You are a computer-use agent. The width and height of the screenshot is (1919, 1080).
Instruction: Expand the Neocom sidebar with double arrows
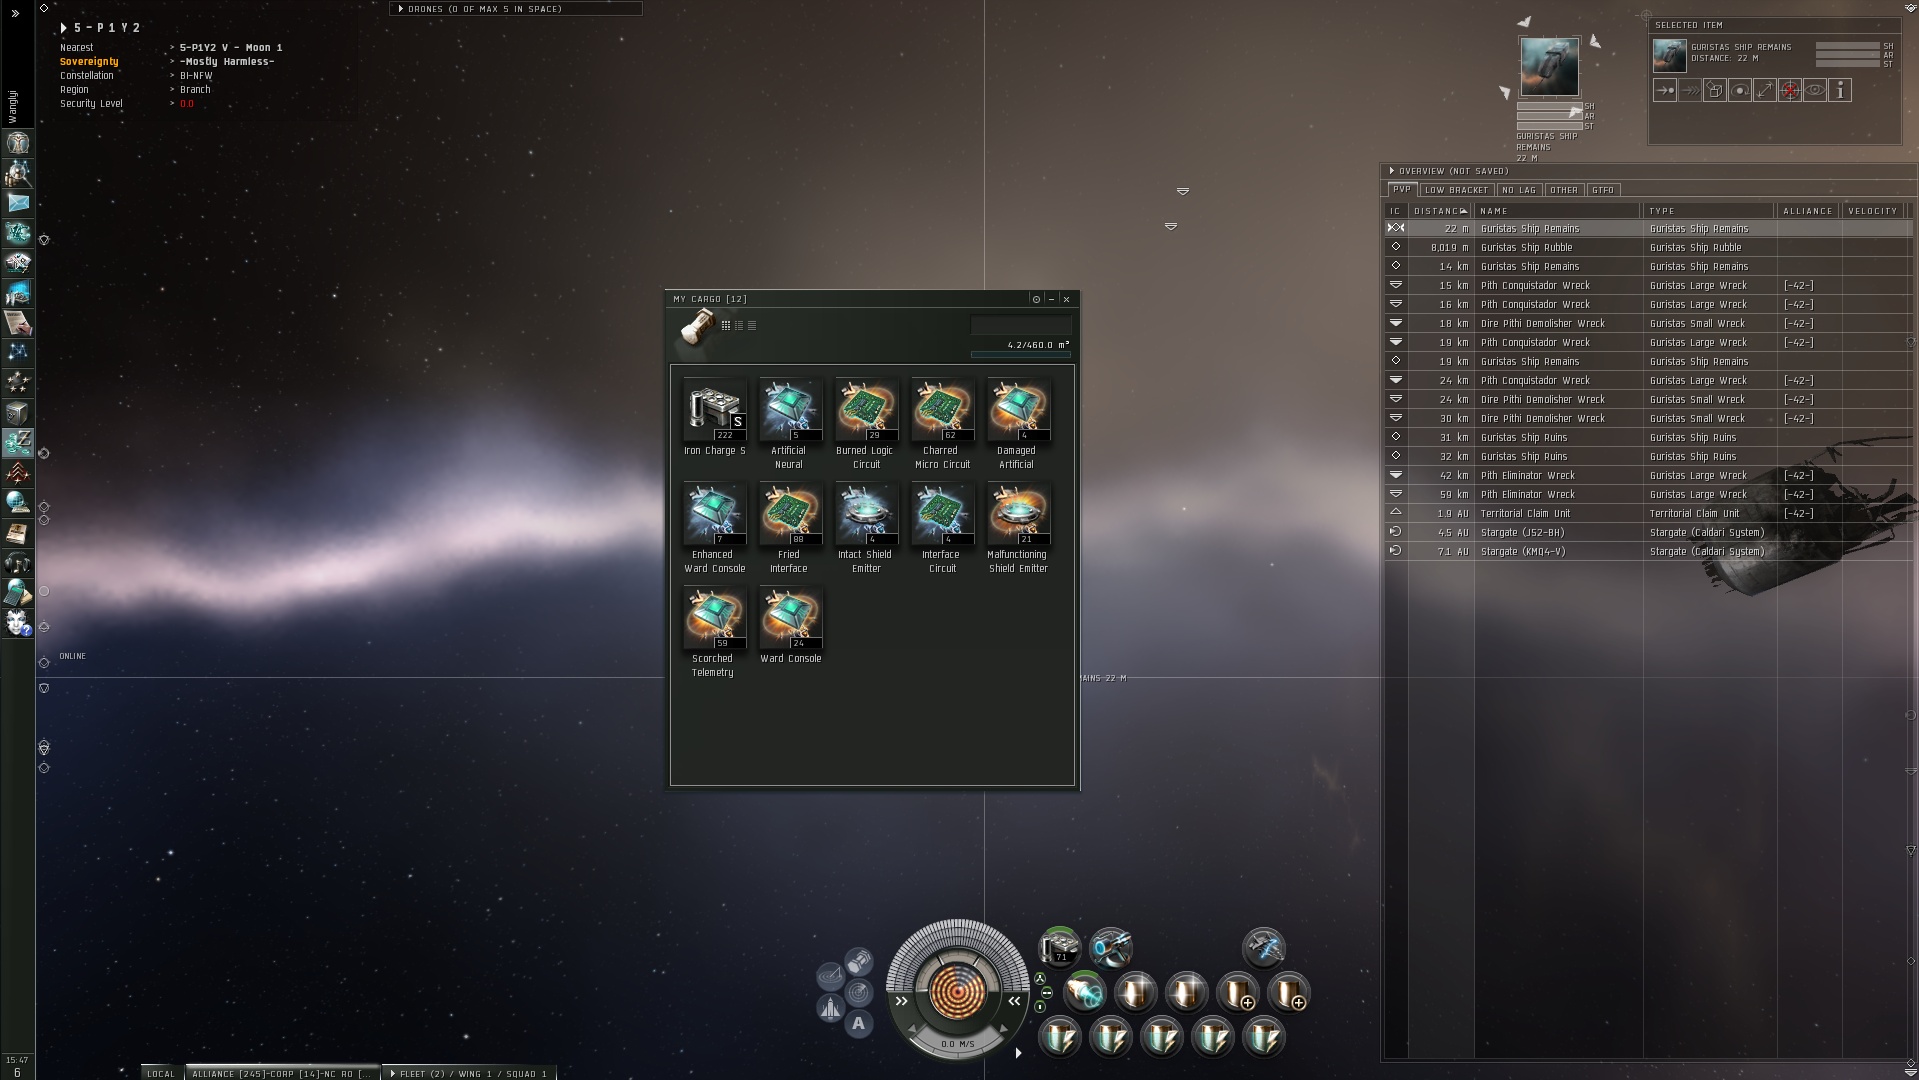15,13
